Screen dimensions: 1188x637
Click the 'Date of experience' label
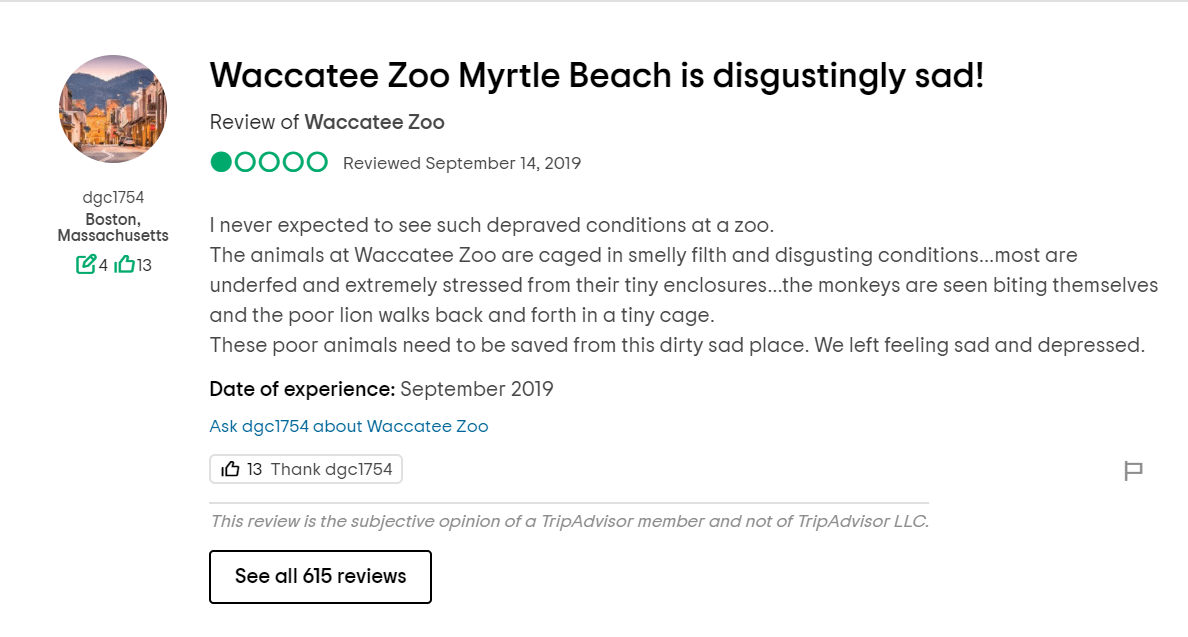pos(302,389)
